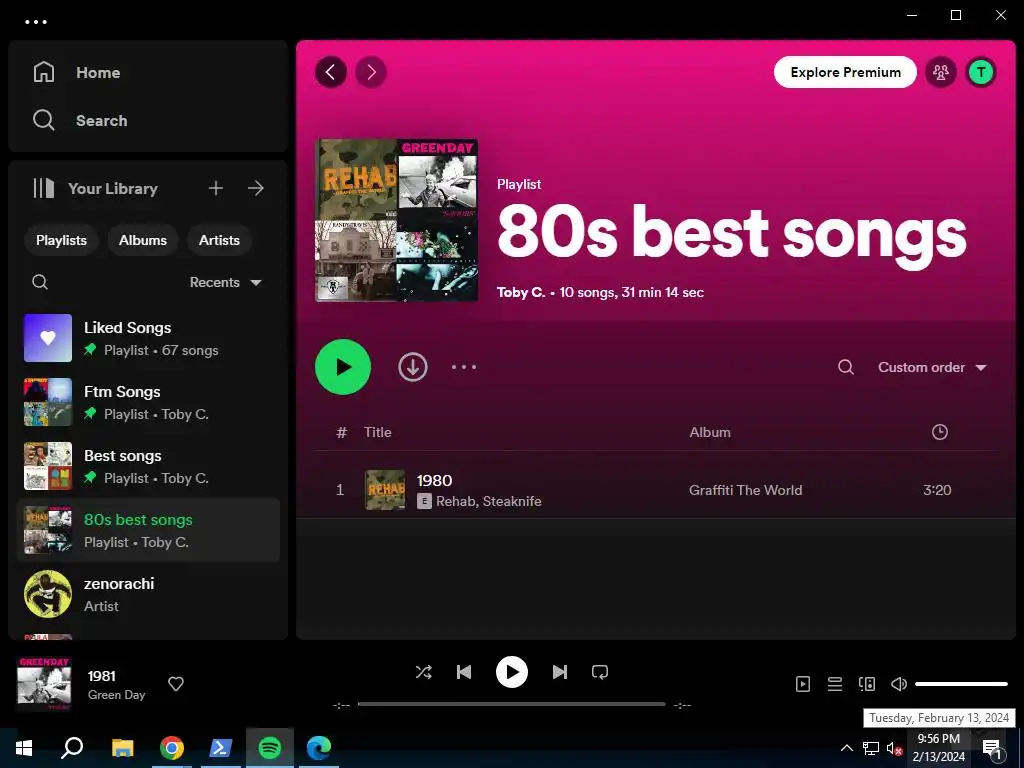1024x768 pixels.
Task: Filter library by Albums
Action: coord(143,240)
